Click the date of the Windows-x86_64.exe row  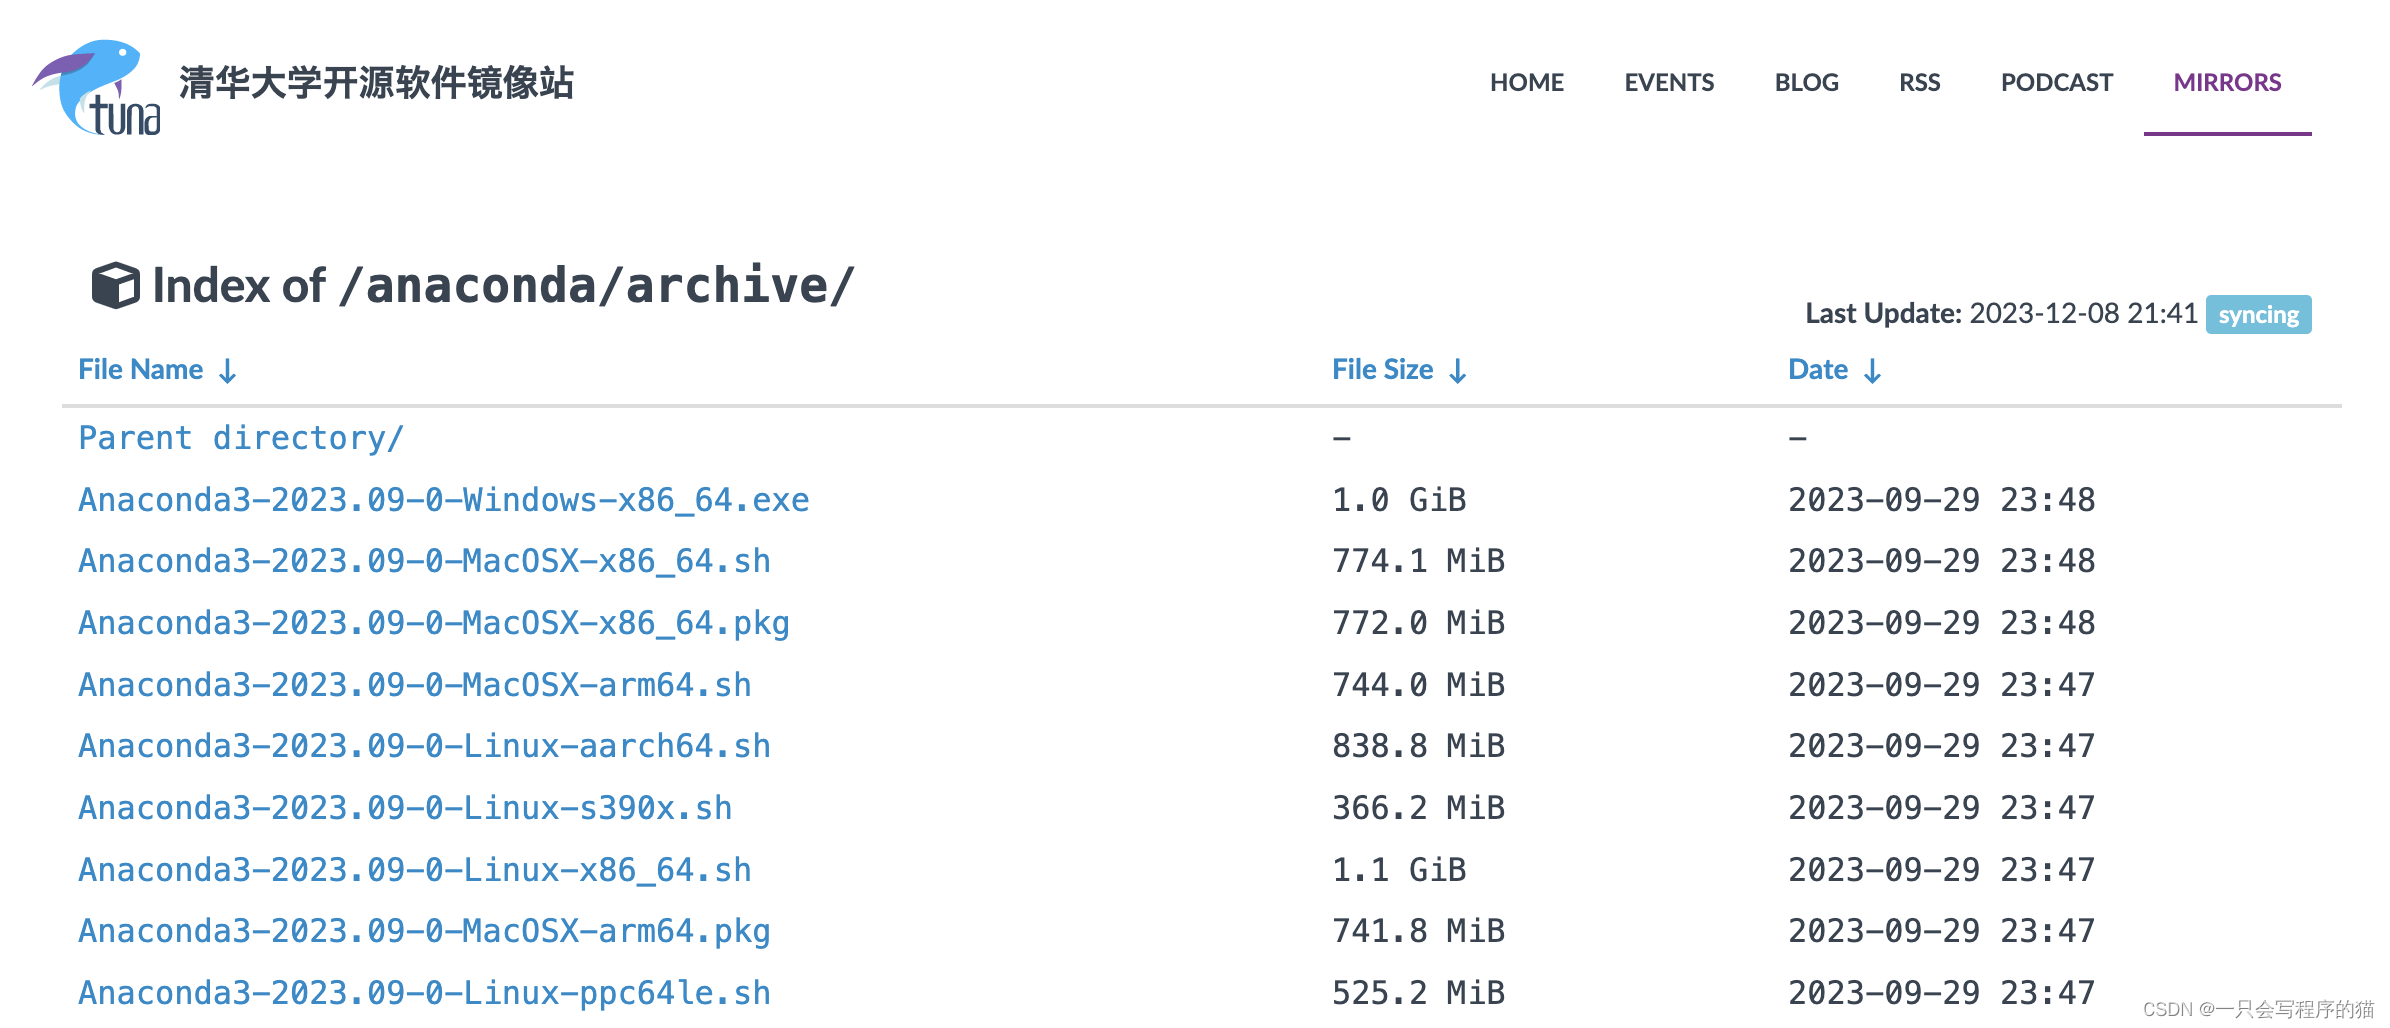click(1941, 500)
